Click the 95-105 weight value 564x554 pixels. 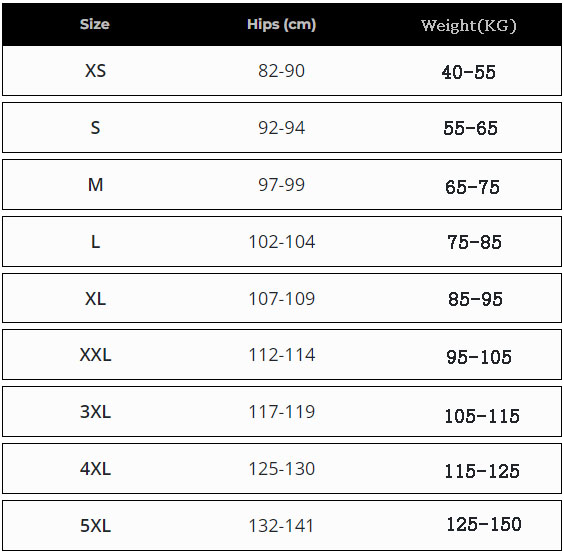click(479, 357)
